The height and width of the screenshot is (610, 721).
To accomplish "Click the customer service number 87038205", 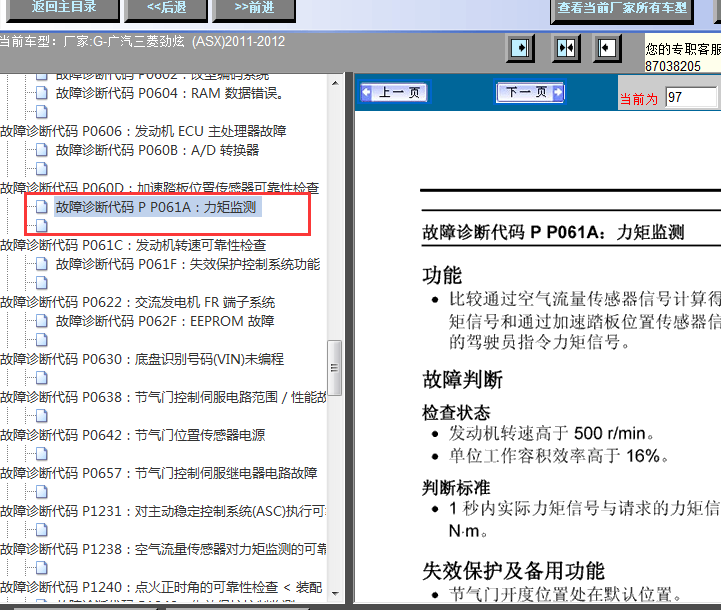I will pos(673,66).
